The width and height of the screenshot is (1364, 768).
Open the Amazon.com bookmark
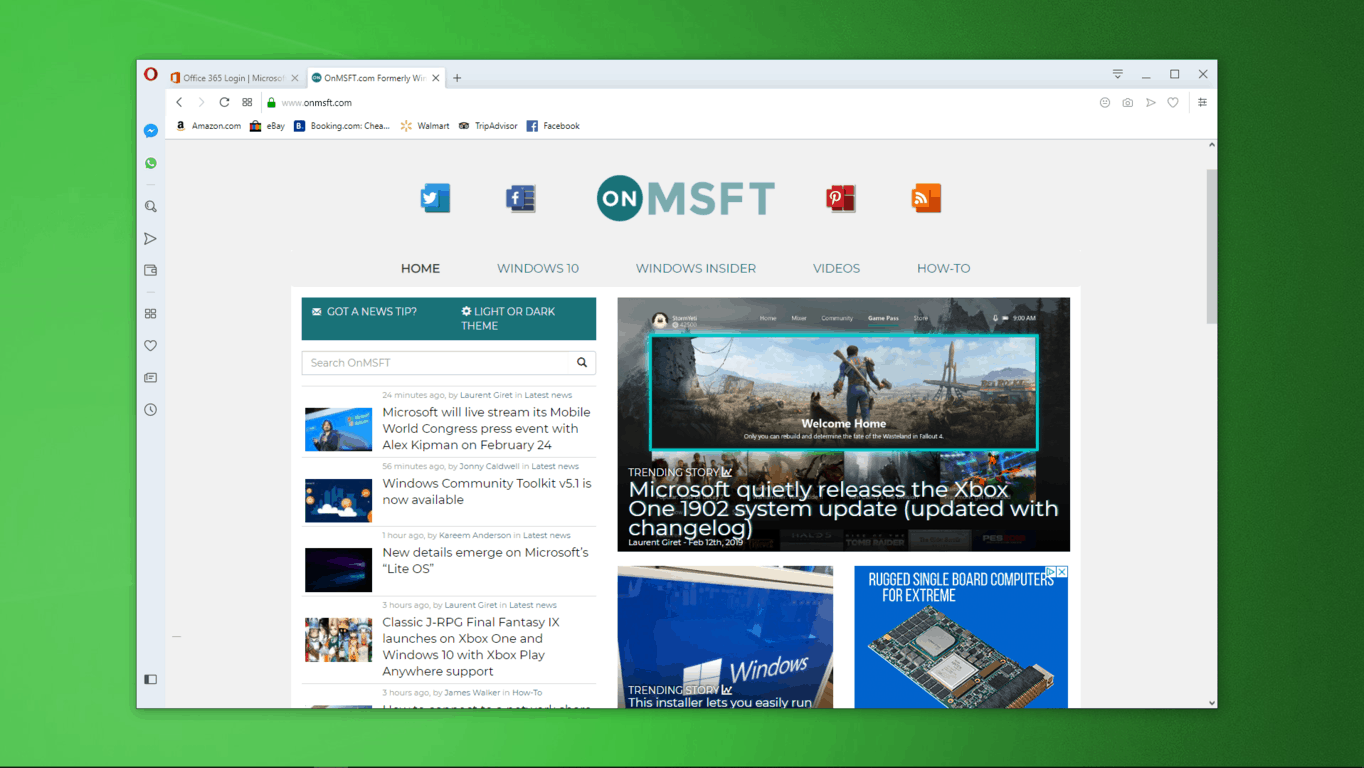click(209, 126)
